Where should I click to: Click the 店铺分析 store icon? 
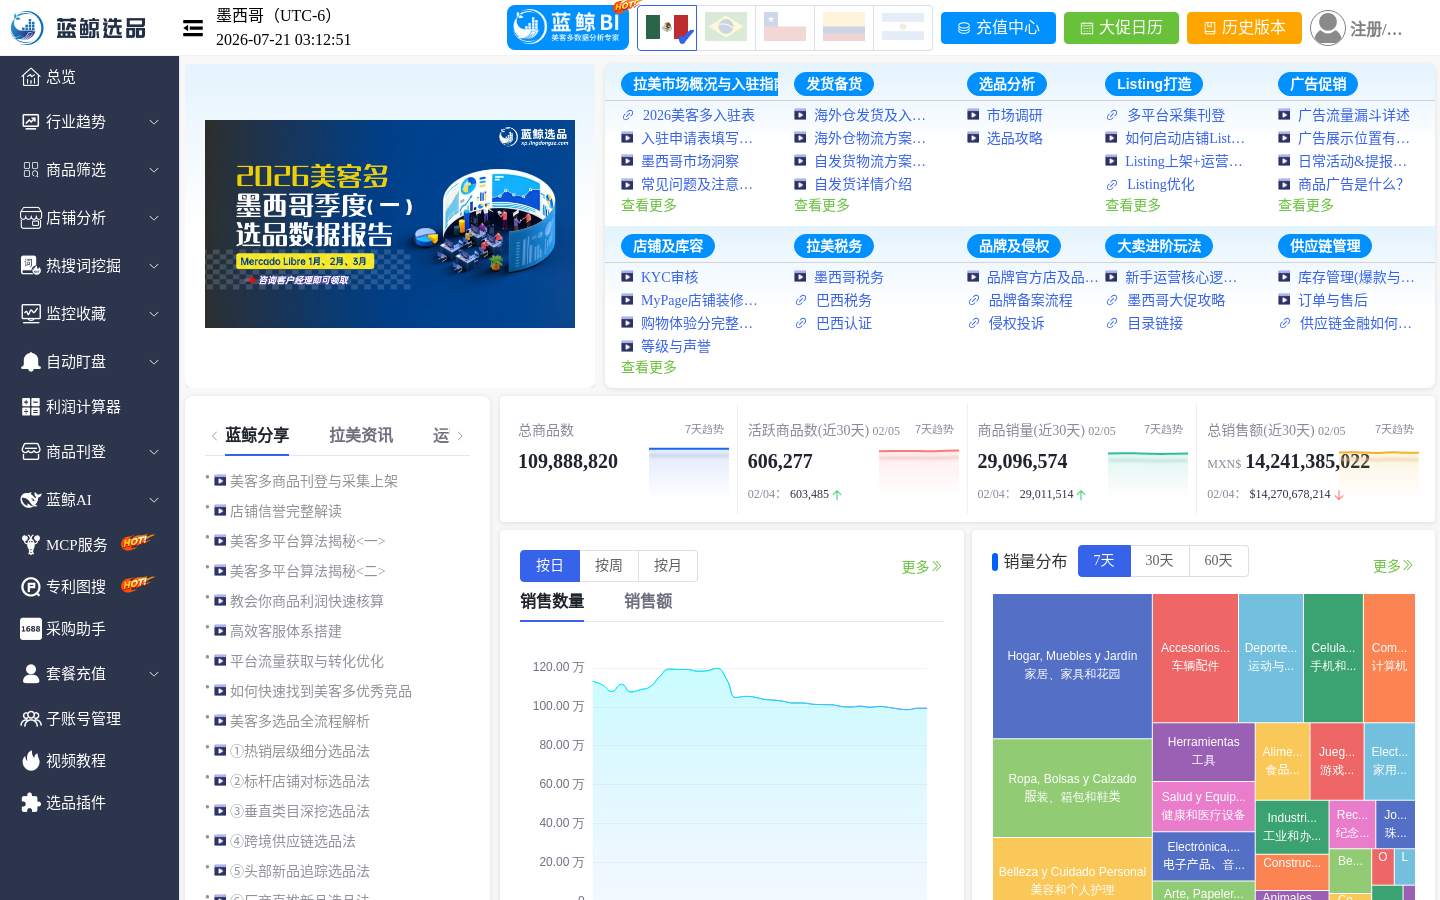coord(31,218)
